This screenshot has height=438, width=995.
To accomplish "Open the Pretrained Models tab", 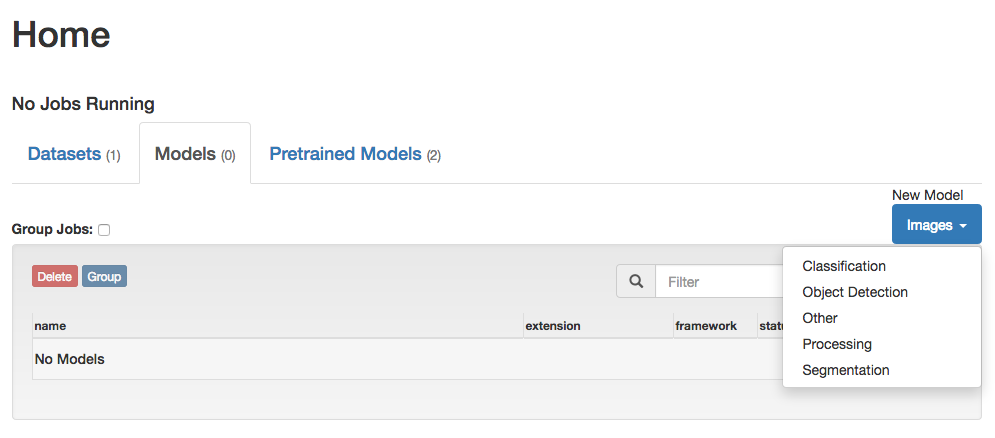I will (x=355, y=154).
